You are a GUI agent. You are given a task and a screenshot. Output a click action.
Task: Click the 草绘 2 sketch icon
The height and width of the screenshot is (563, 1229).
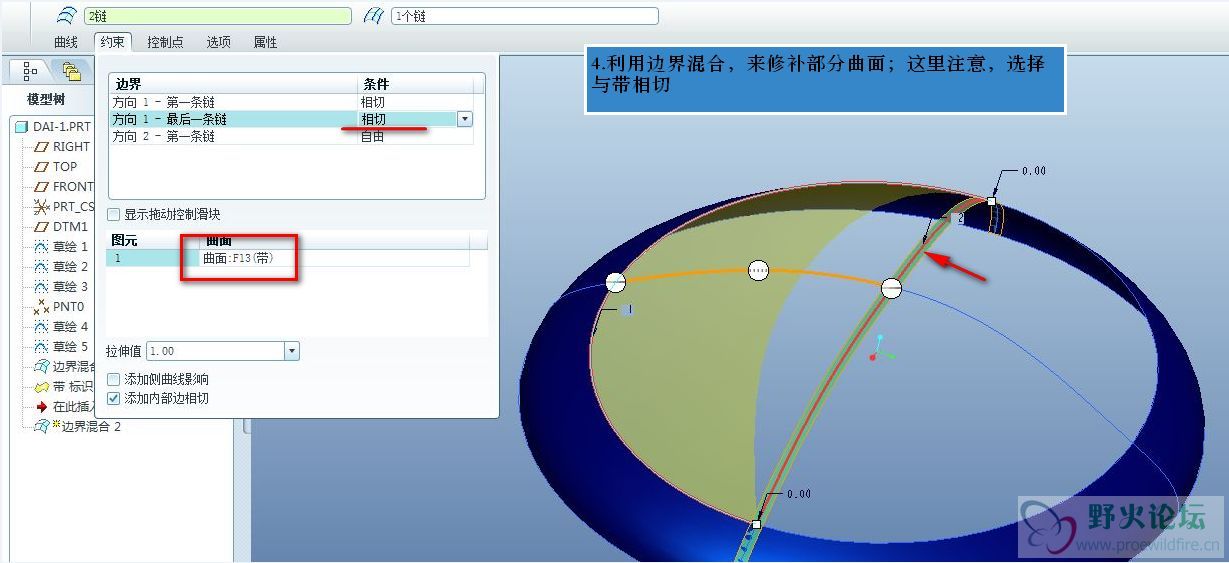(42, 266)
